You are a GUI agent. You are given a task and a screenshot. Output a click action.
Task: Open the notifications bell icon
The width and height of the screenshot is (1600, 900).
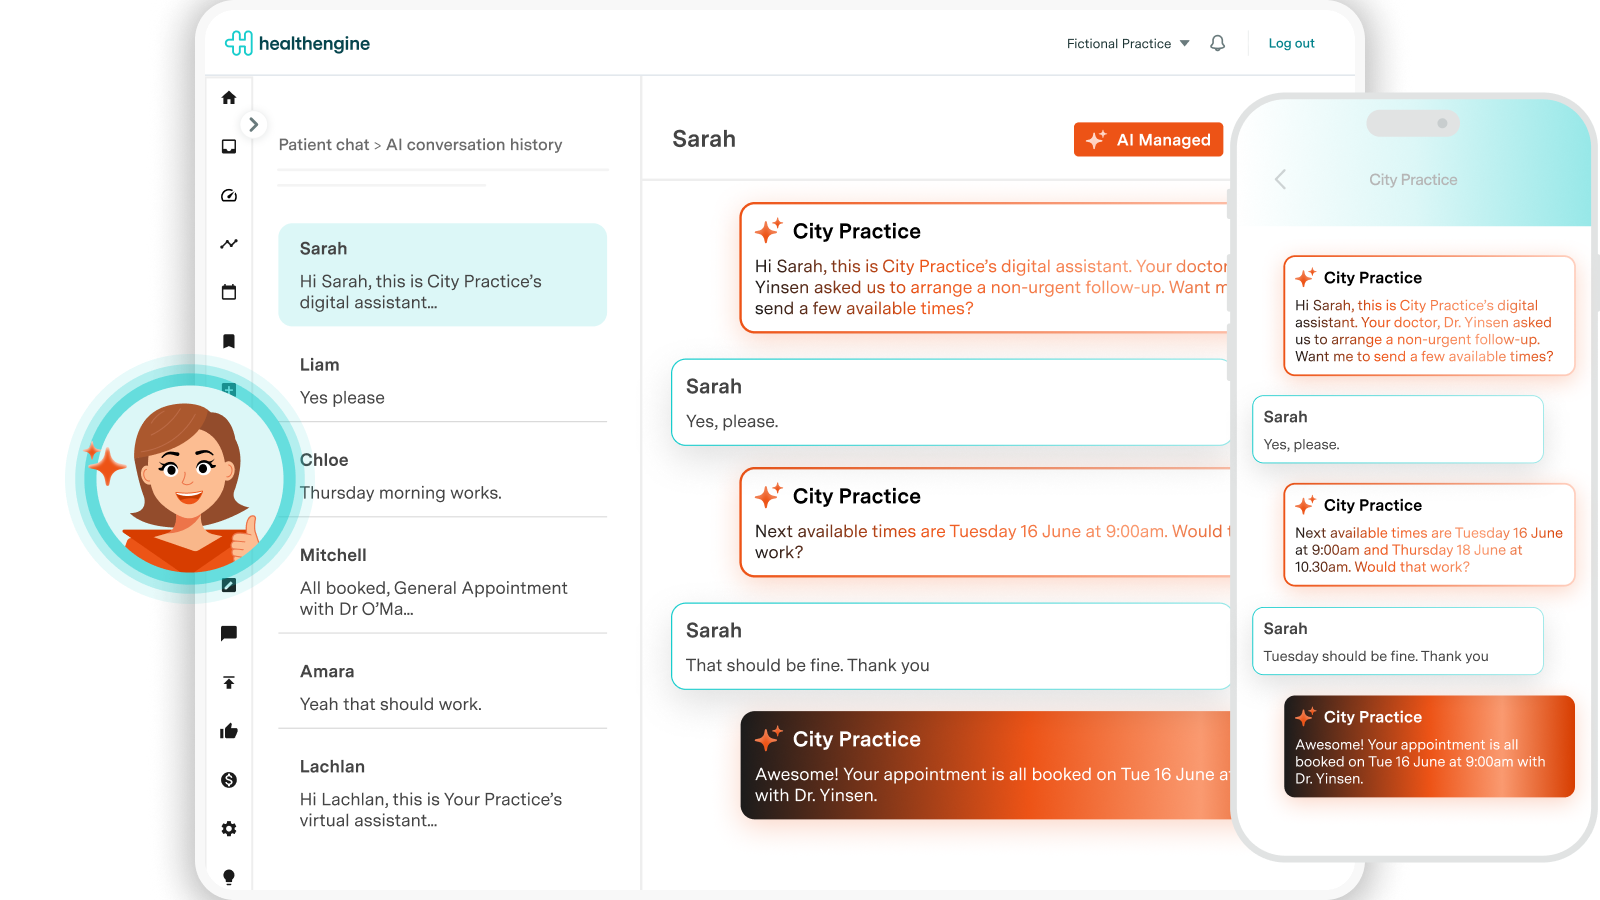point(1217,43)
